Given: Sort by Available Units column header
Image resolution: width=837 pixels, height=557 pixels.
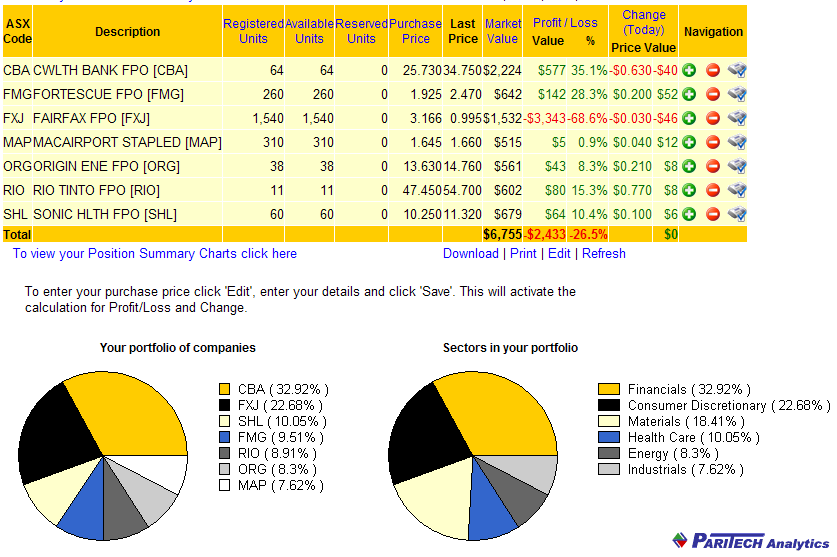Looking at the screenshot, I should [x=309, y=31].
